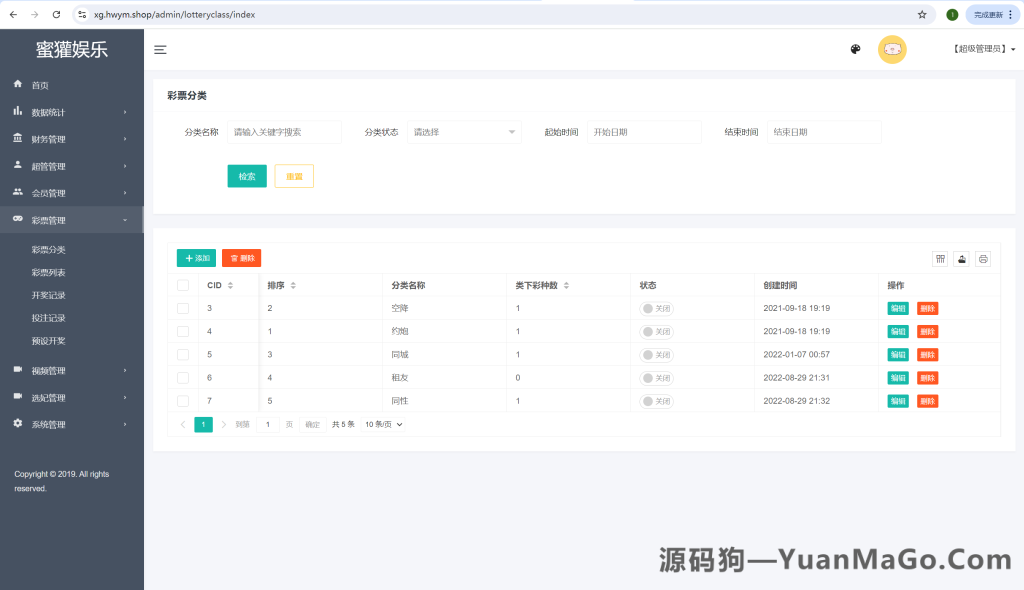Open the theme palette icon in the header
Screen dimensions: 1024x590
click(x=855, y=48)
